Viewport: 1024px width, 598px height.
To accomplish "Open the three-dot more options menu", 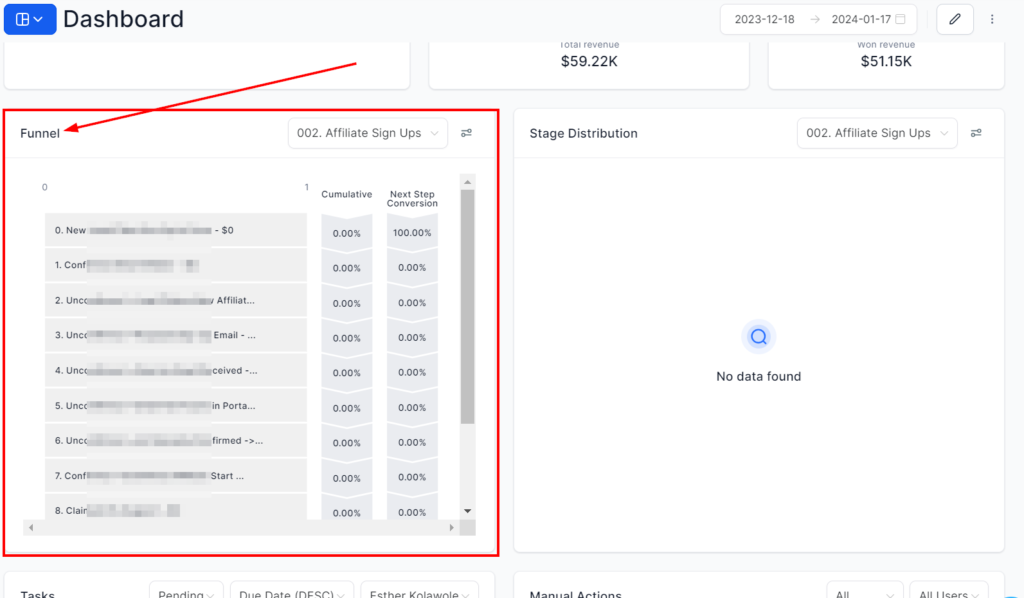I will point(992,19).
